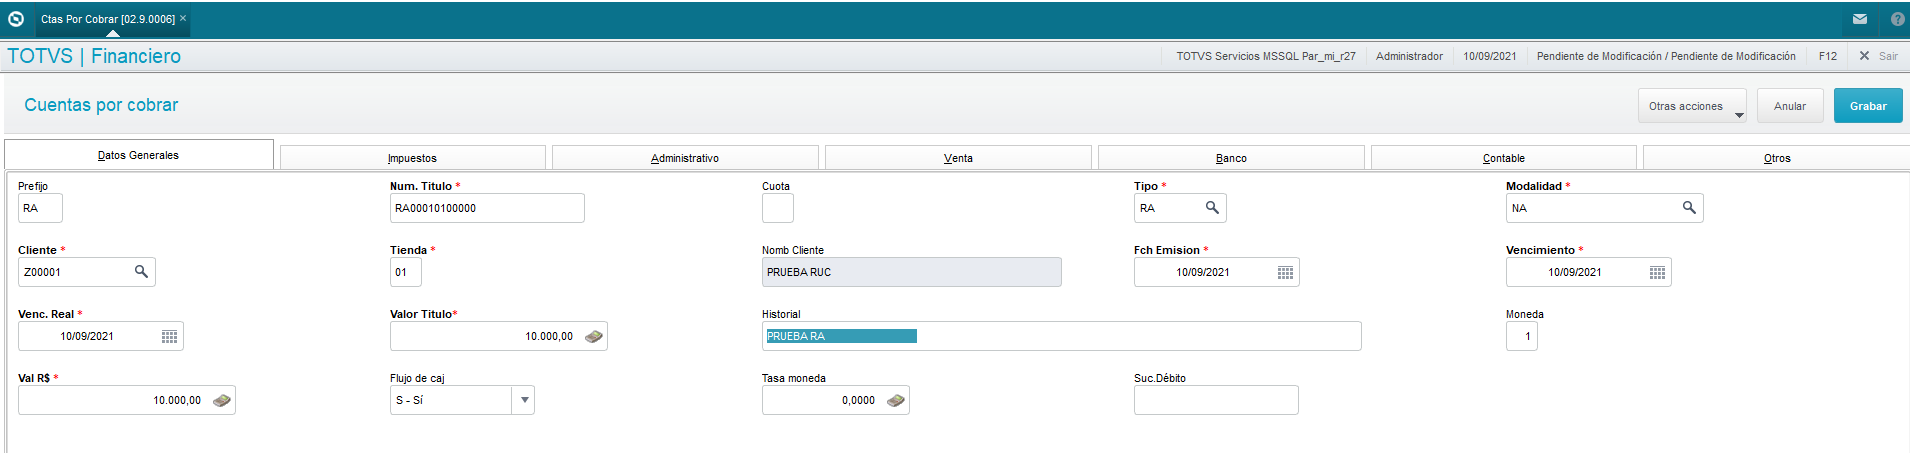Expand the Flujo de caj dropdown
The image size is (1910, 453).
tap(524, 400)
